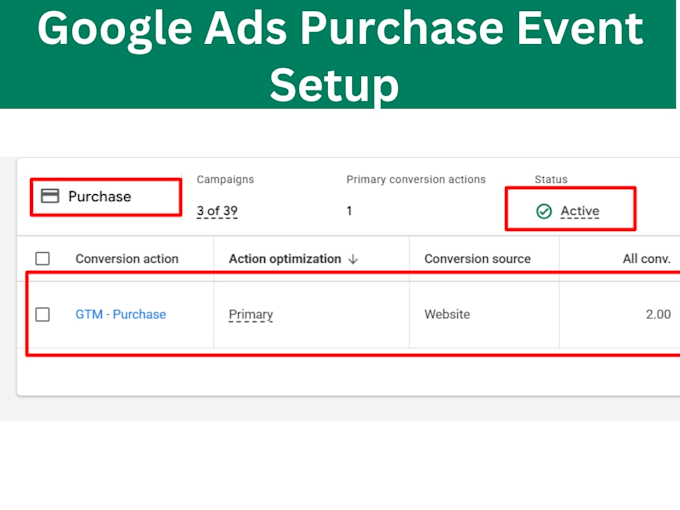Screen dimensions: 680x510
Task: Click the Active status label
Action: tap(580, 211)
